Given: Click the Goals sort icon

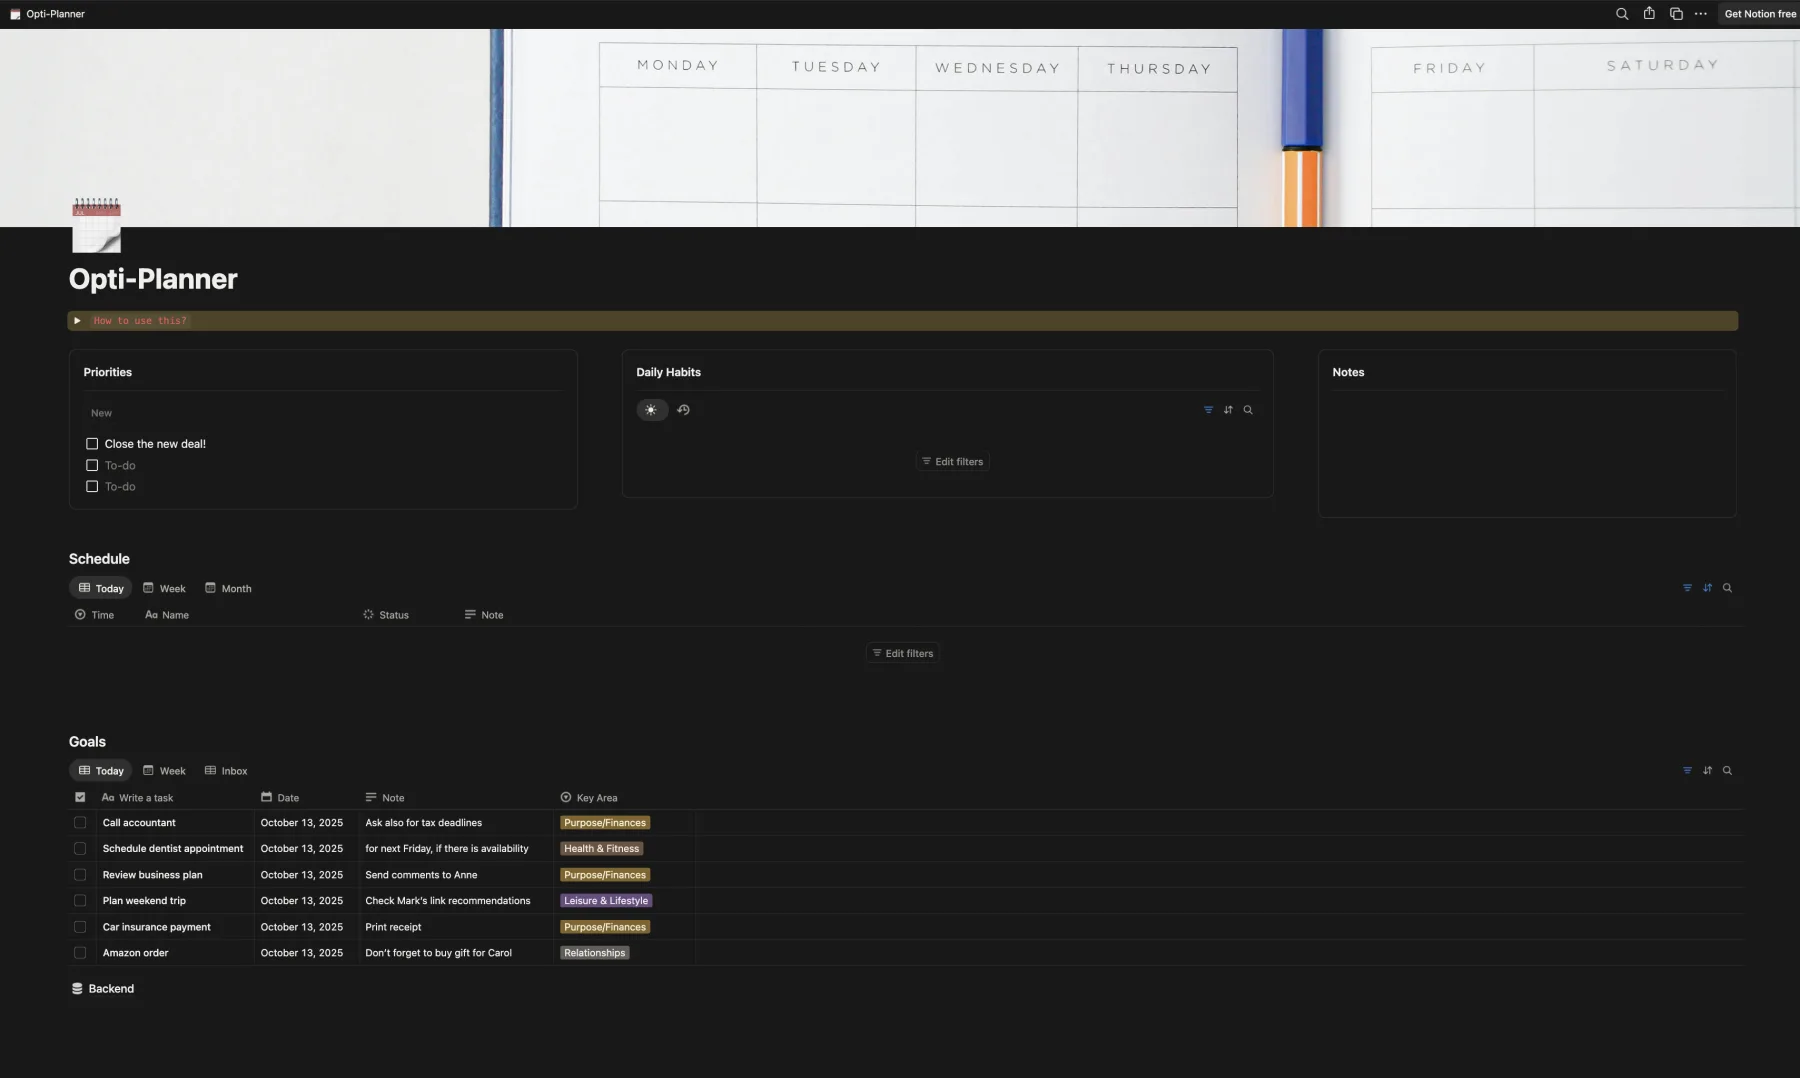Looking at the screenshot, I should (x=1707, y=770).
